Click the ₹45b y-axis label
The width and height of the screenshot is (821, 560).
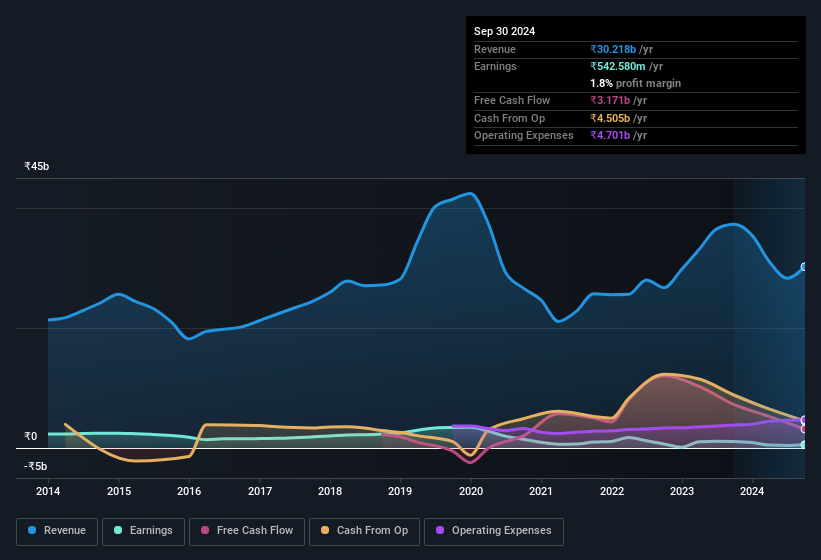37,166
